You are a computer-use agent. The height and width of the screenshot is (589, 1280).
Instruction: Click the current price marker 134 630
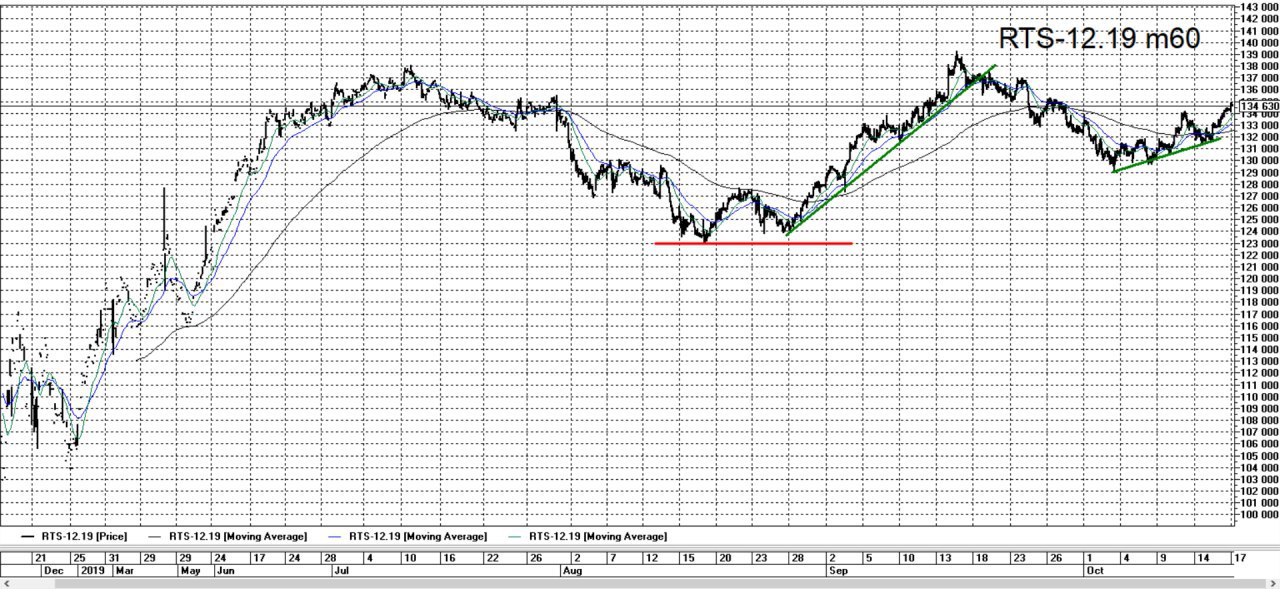[1259, 106]
